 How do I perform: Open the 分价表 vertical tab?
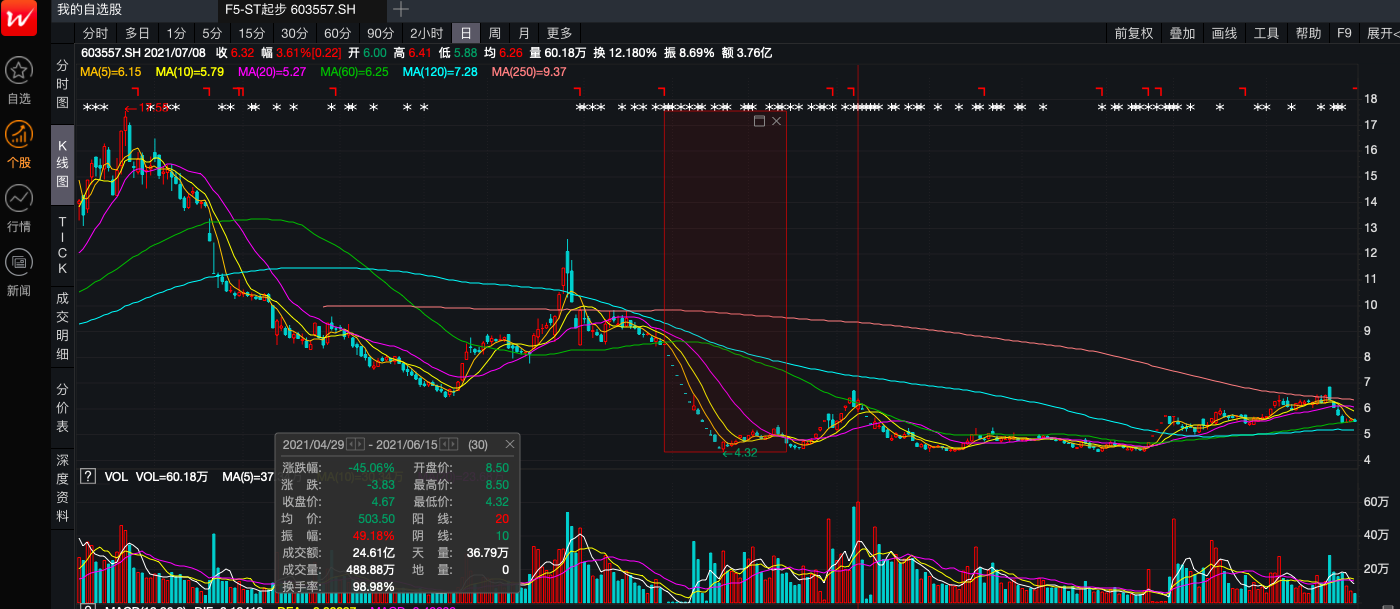click(62, 407)
